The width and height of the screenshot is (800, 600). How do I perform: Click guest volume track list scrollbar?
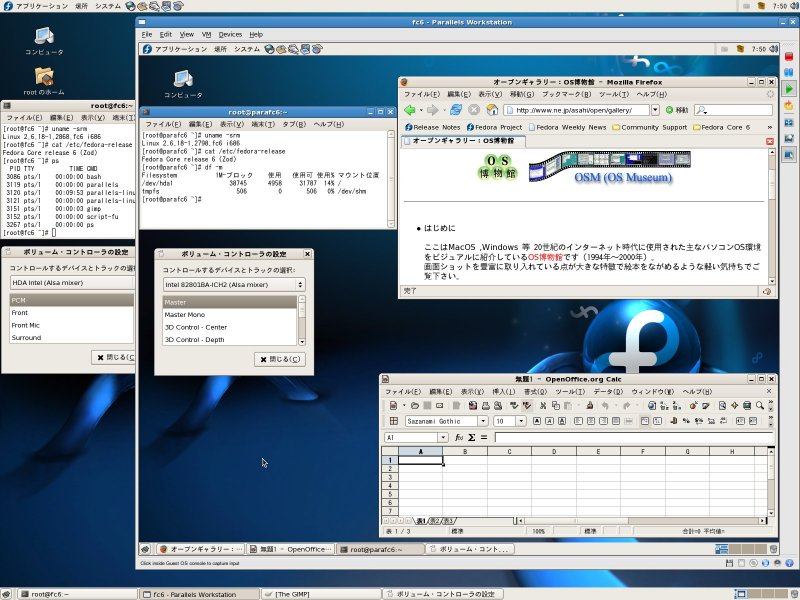click(302, 320)
